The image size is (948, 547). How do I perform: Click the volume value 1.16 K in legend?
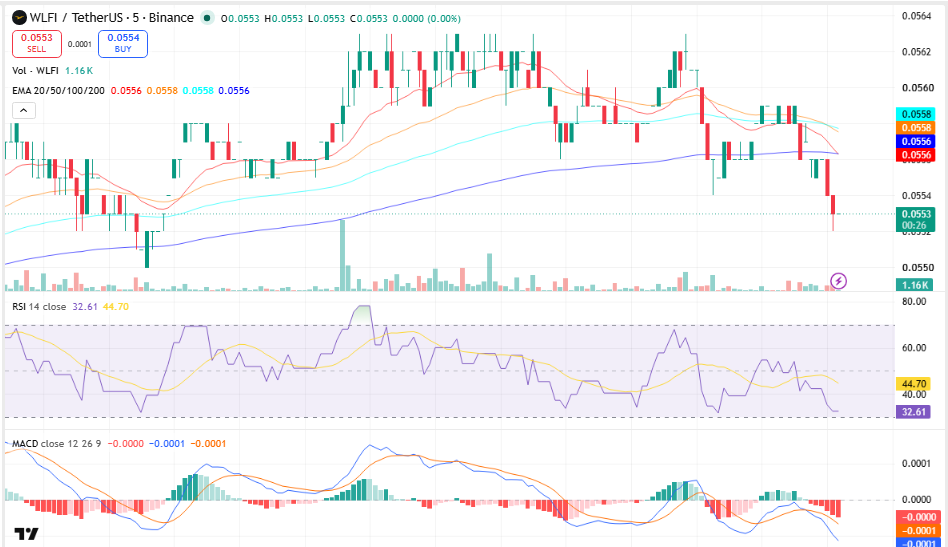79,71
